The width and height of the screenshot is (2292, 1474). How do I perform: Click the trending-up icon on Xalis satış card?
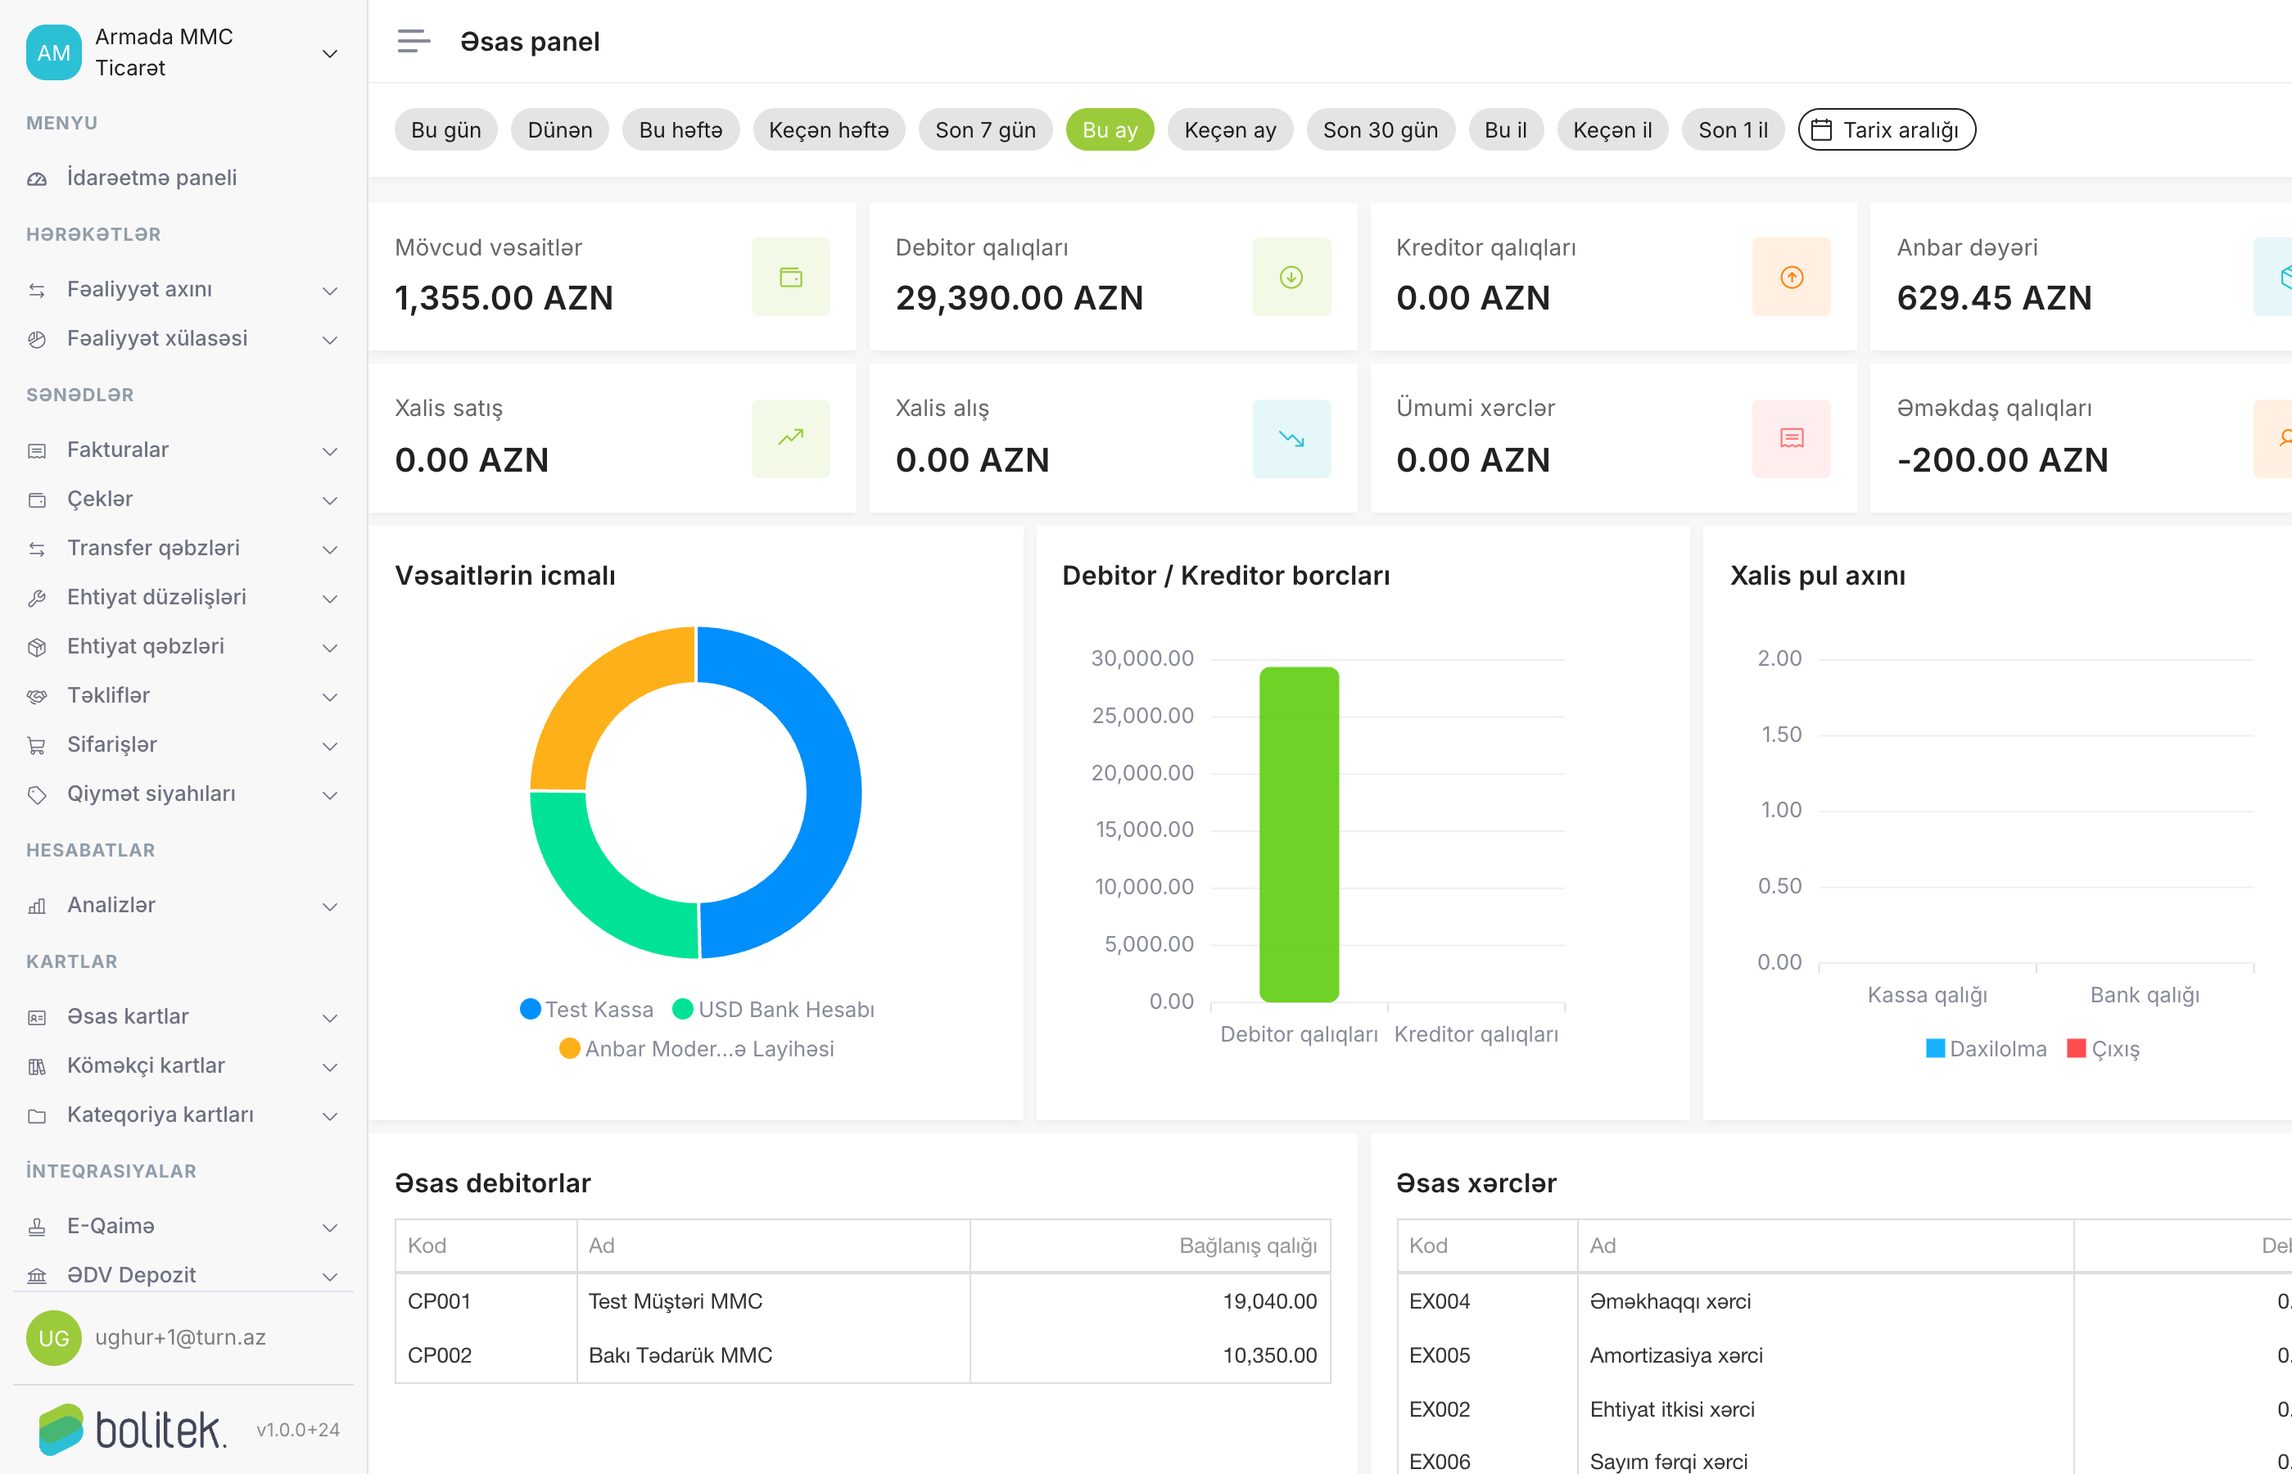click(791, 438)
